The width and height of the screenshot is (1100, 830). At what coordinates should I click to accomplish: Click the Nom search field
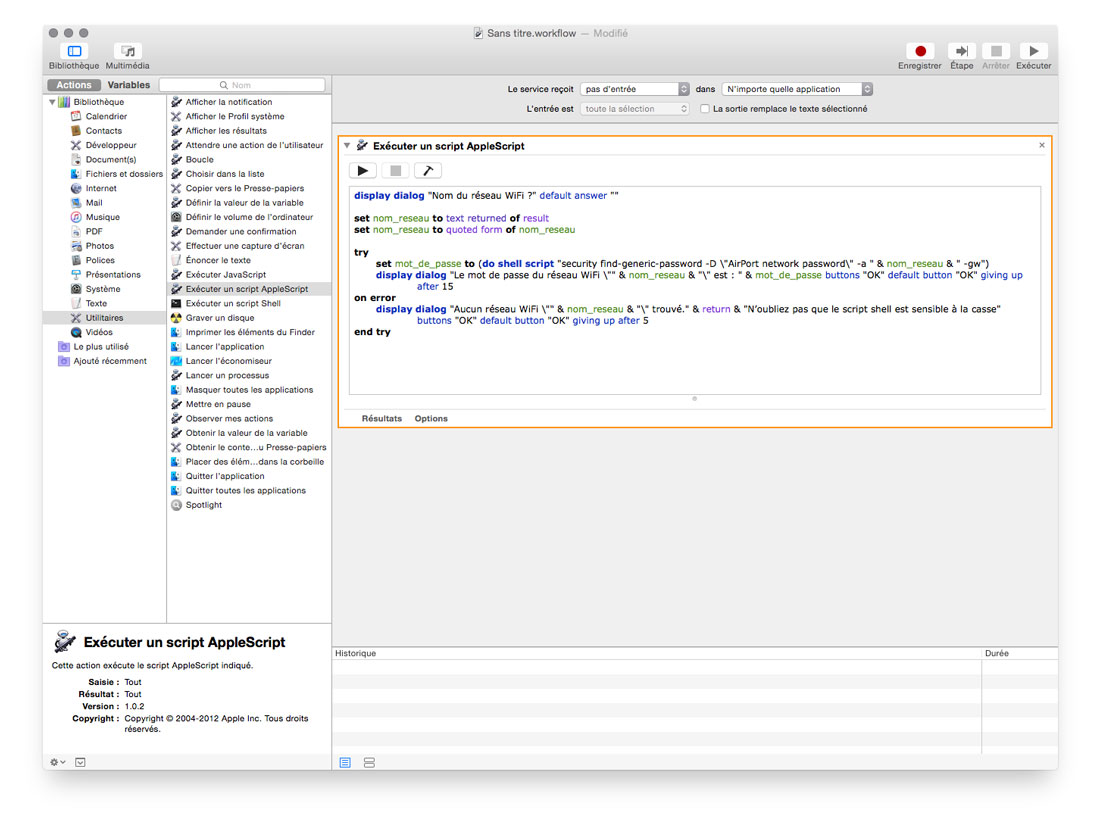point(242,85)
